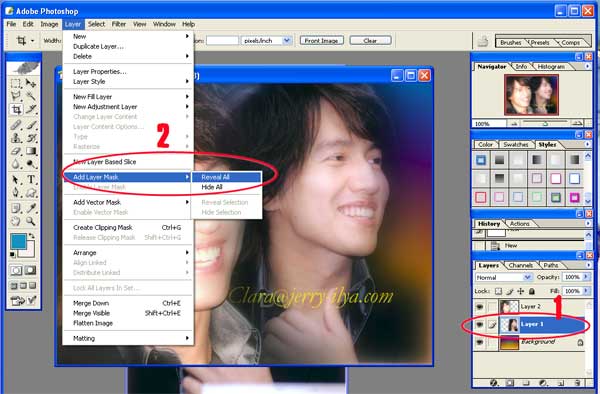Viewport: 600px width, 394px height.
Task: Choose Duplicate Layer… menu entry
Action: [x=128, y=46]
